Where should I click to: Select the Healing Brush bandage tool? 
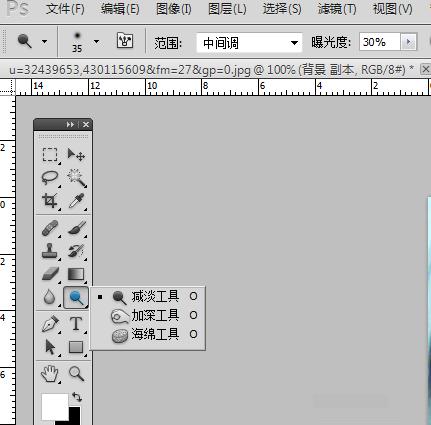(50, 228)
